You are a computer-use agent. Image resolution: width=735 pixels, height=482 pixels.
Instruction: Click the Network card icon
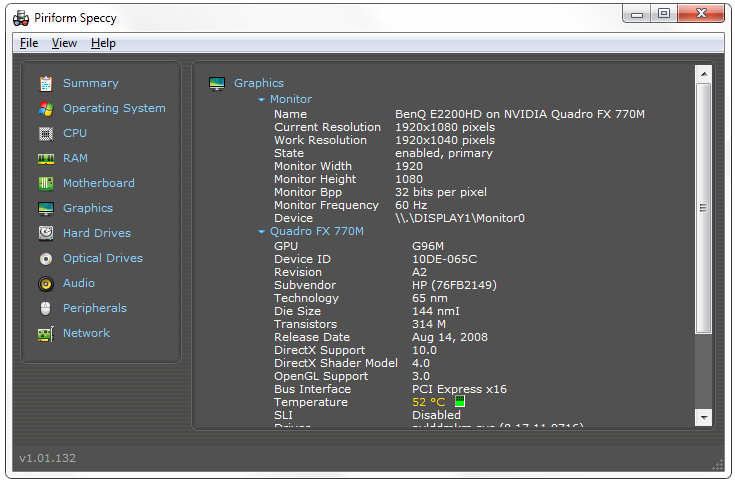[45, 334]
